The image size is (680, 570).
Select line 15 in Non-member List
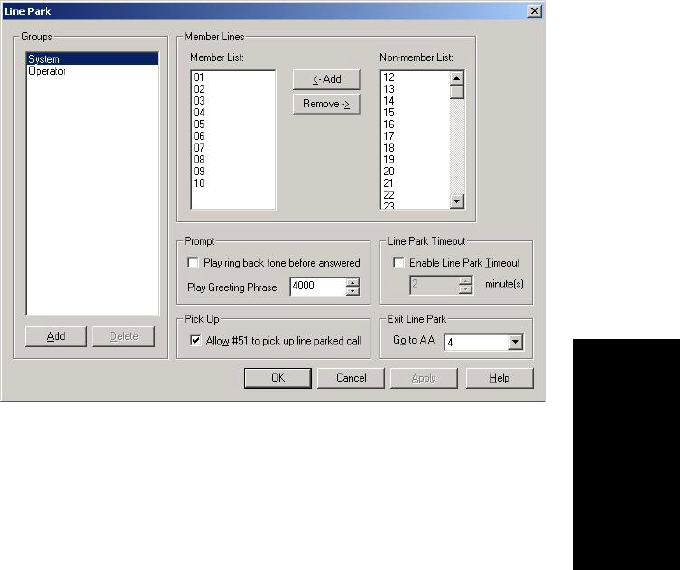pos(415,112)
